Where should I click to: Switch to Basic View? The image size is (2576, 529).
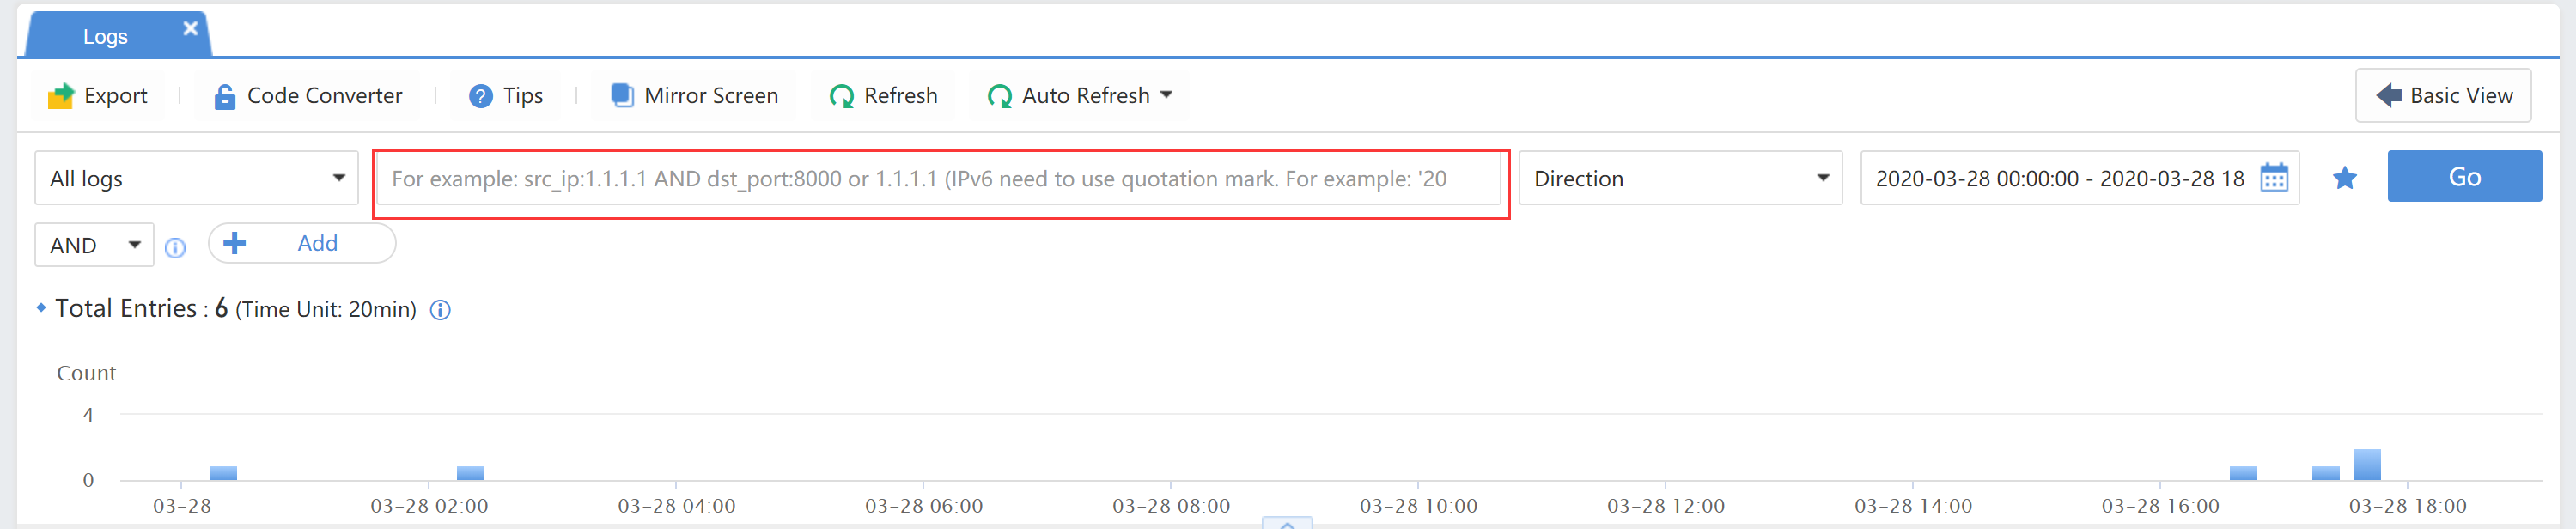pyautogui.click(x=2443, y=96)
